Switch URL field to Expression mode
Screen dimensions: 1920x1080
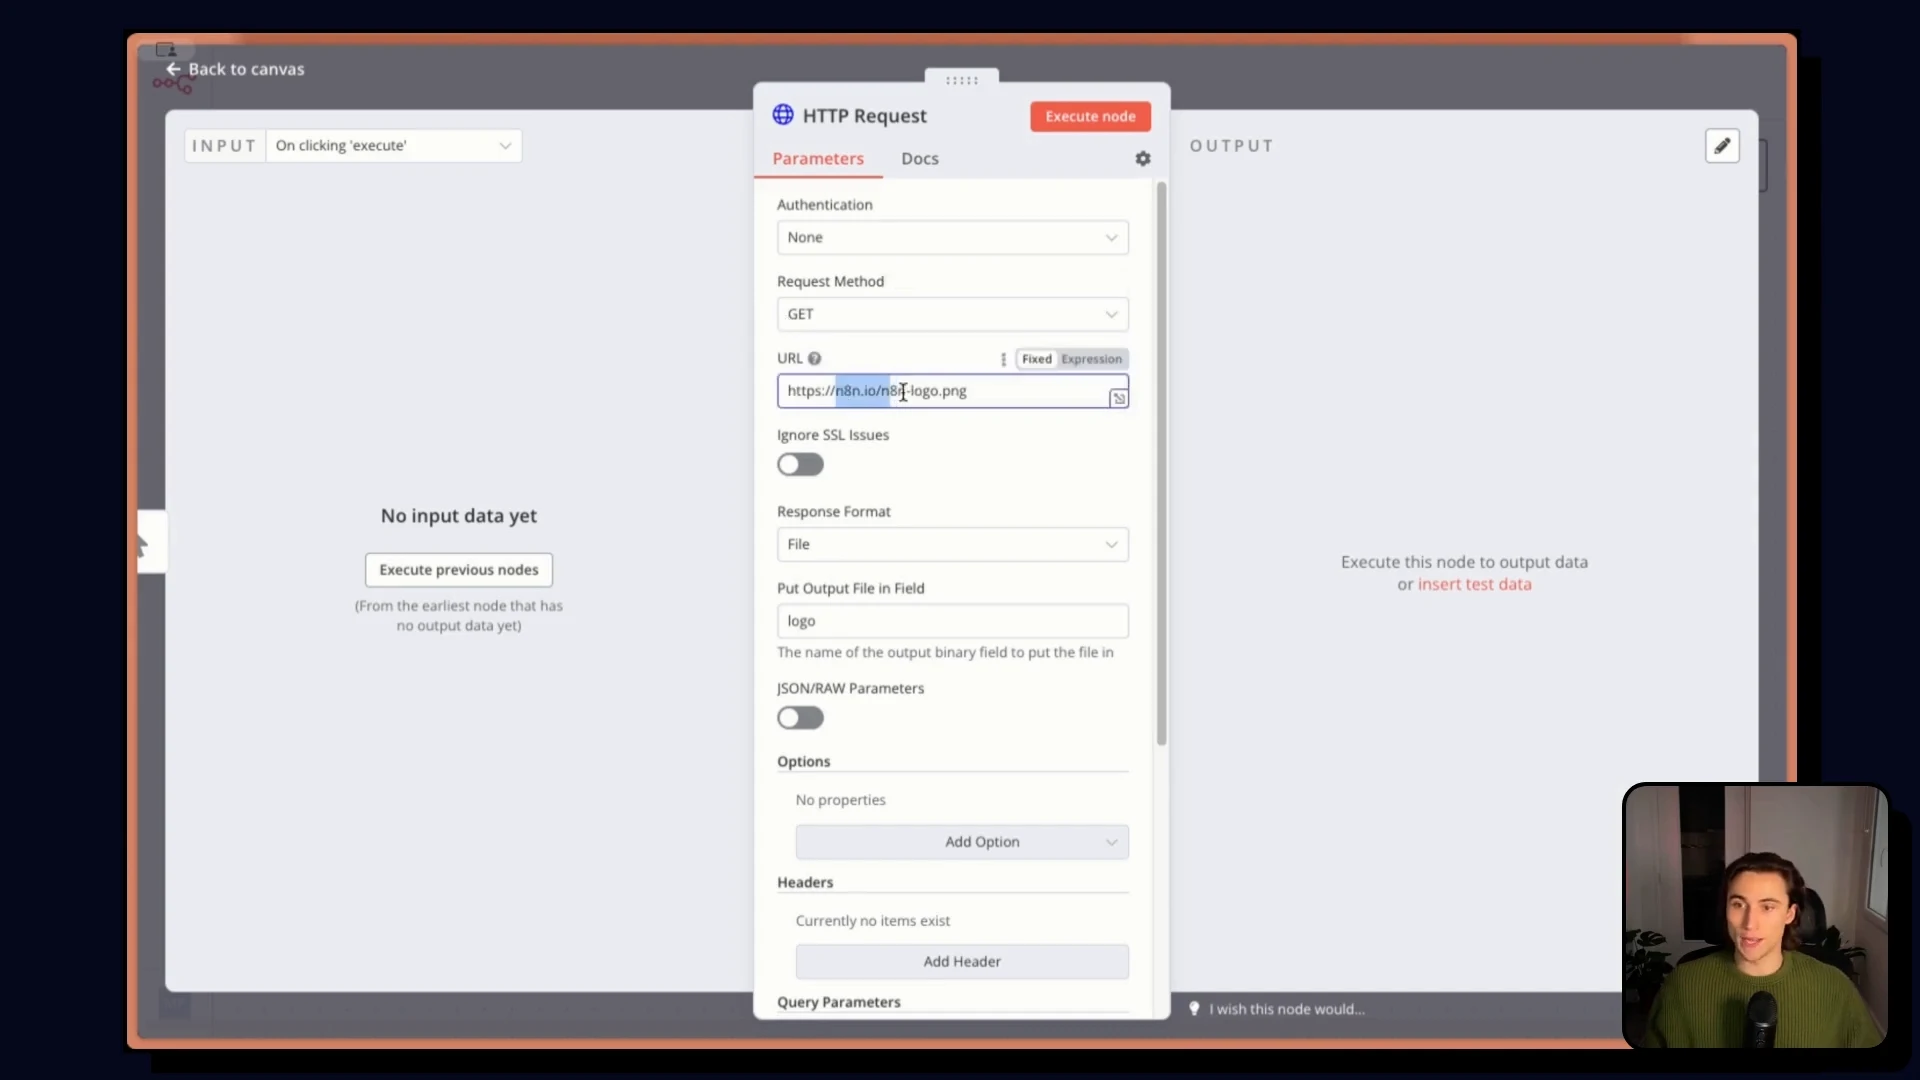pos(1091,359)
